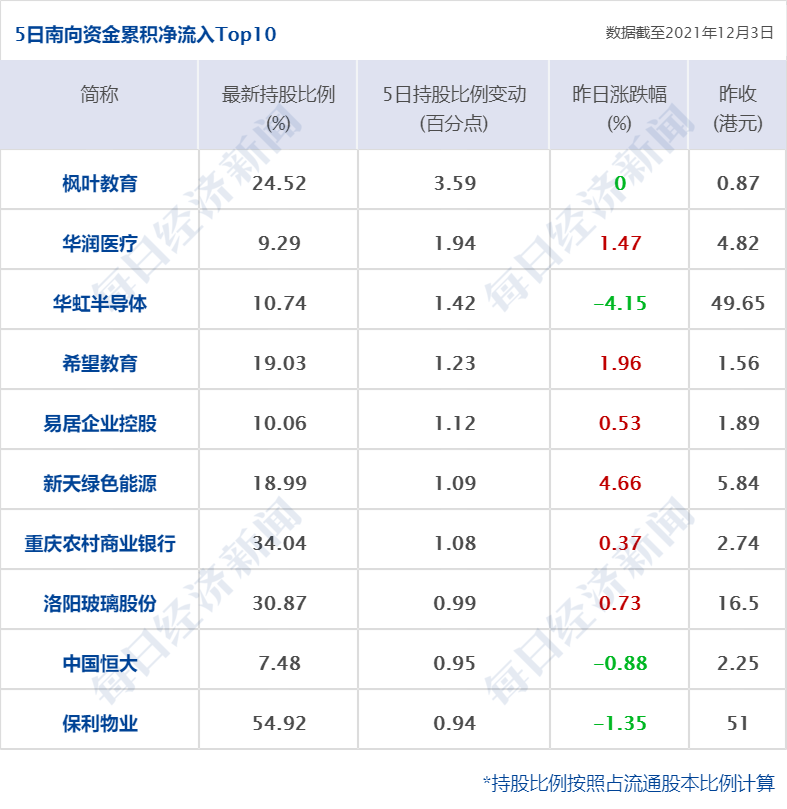Open the 华虹半导体 stock link
This screenshot has width=787, height=809.
100,303
